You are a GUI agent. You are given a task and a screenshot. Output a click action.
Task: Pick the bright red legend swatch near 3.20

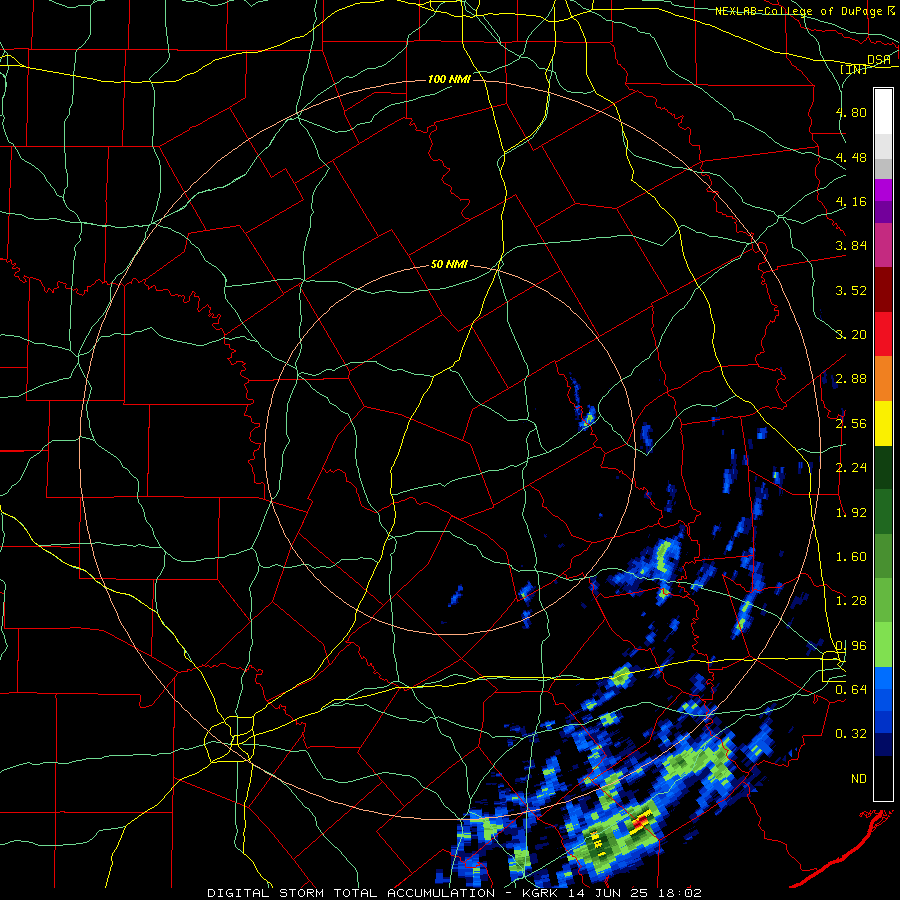tap(883, 334)
